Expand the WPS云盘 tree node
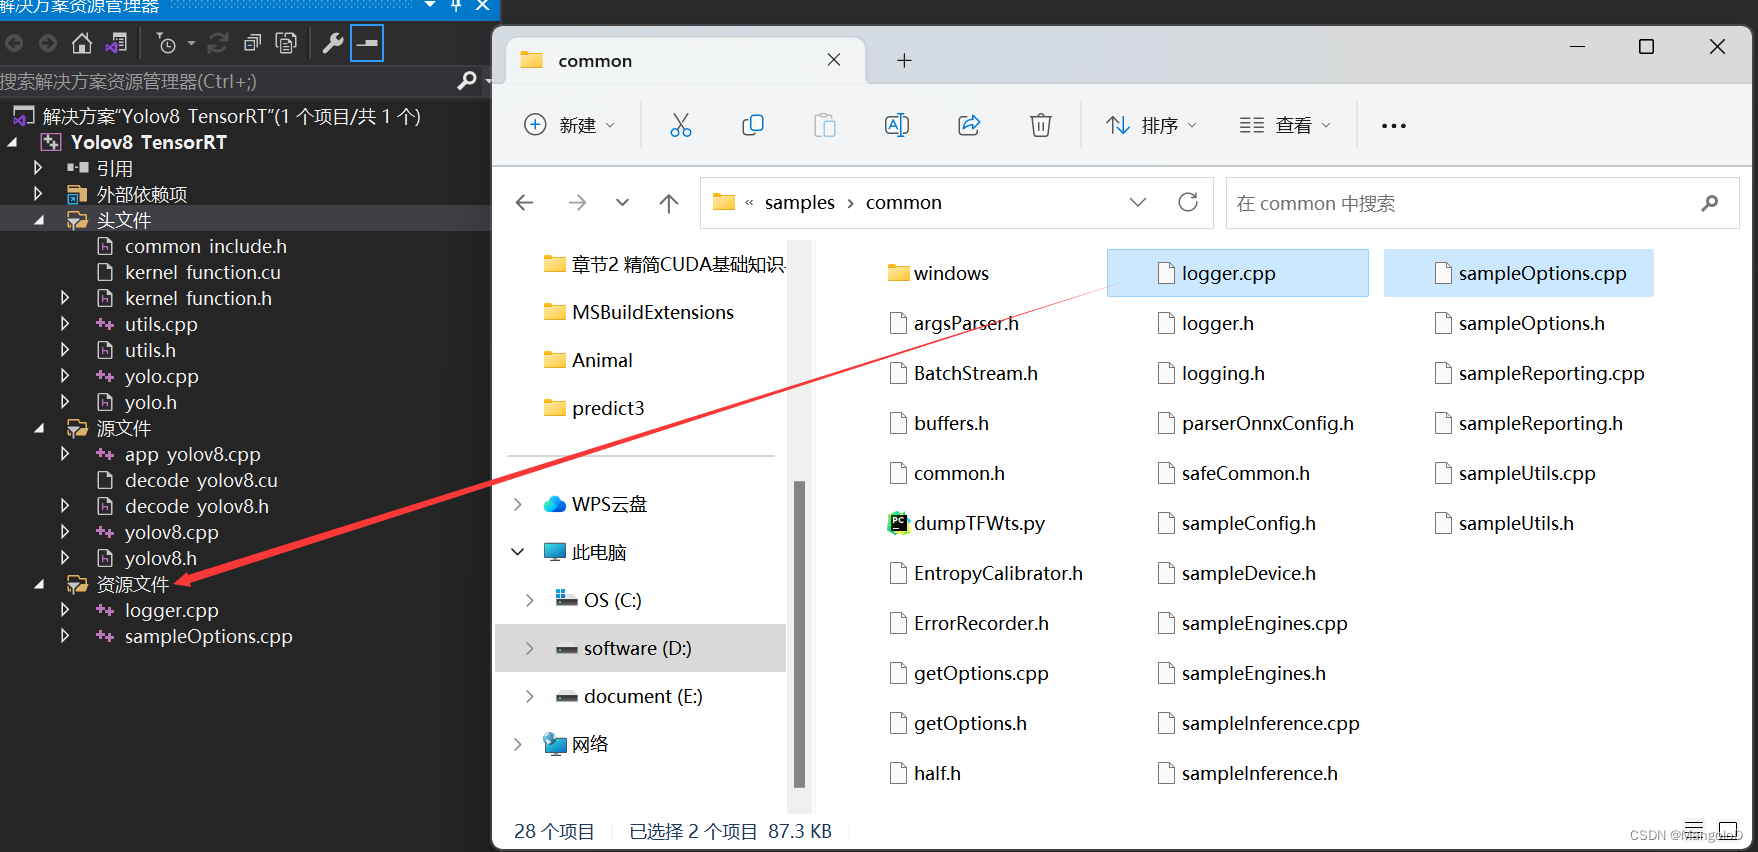This screenshot has height=852, width=1758. 518,504
